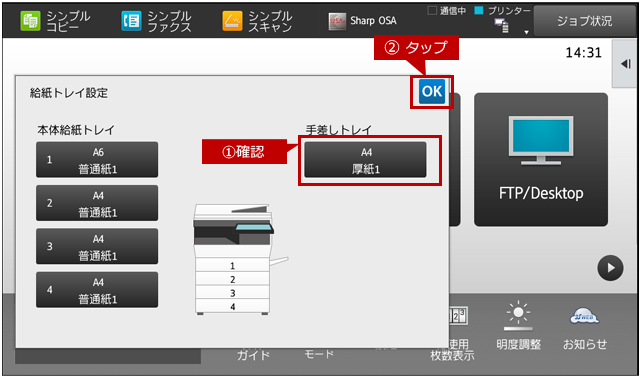Screen dimensions: 640x376
Task: Select tray 3 A4 plain paper
Action: pyautogui.click(x=97, y=246)
